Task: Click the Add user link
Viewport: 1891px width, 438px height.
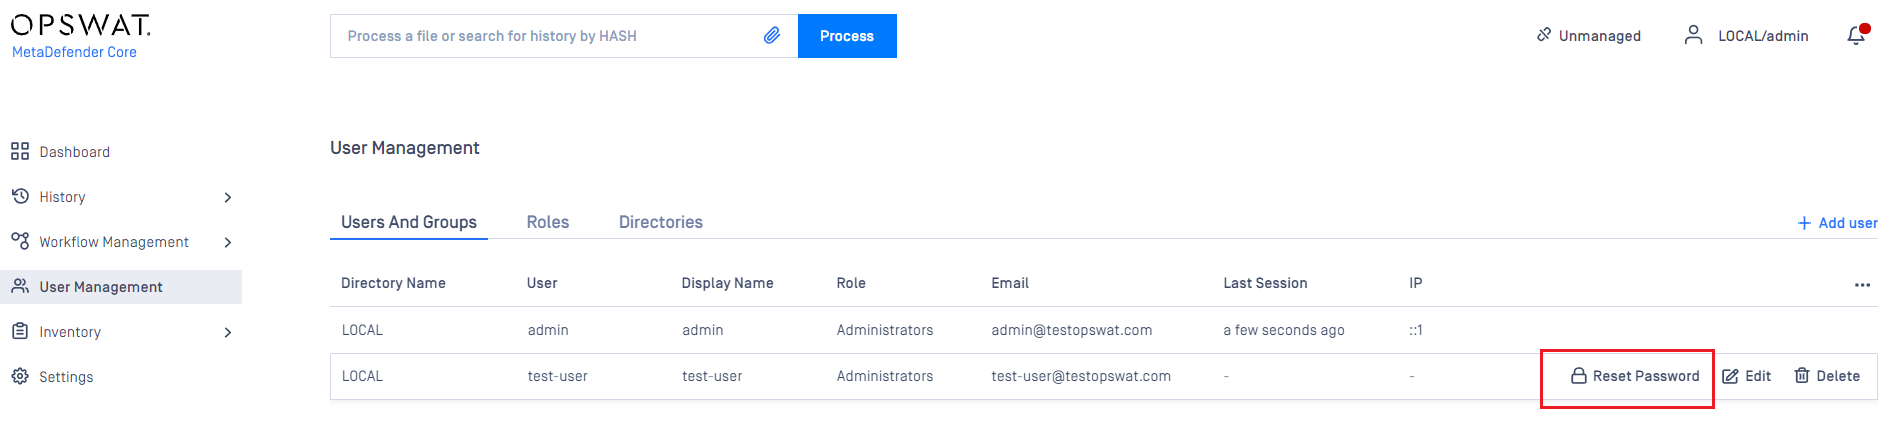Action: click(1837, 223)
